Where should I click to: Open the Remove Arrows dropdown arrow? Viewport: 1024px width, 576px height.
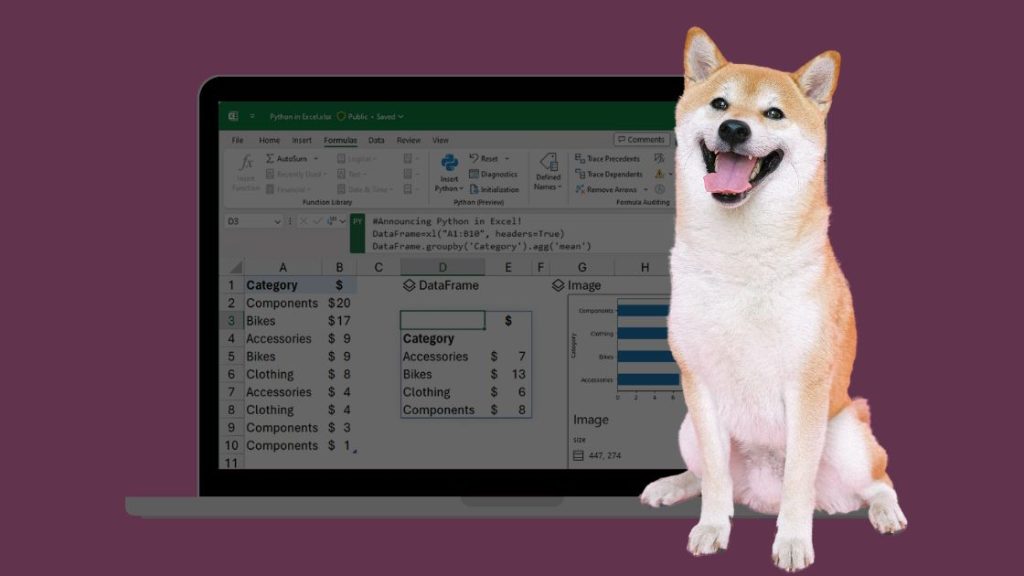pos(645,189)
